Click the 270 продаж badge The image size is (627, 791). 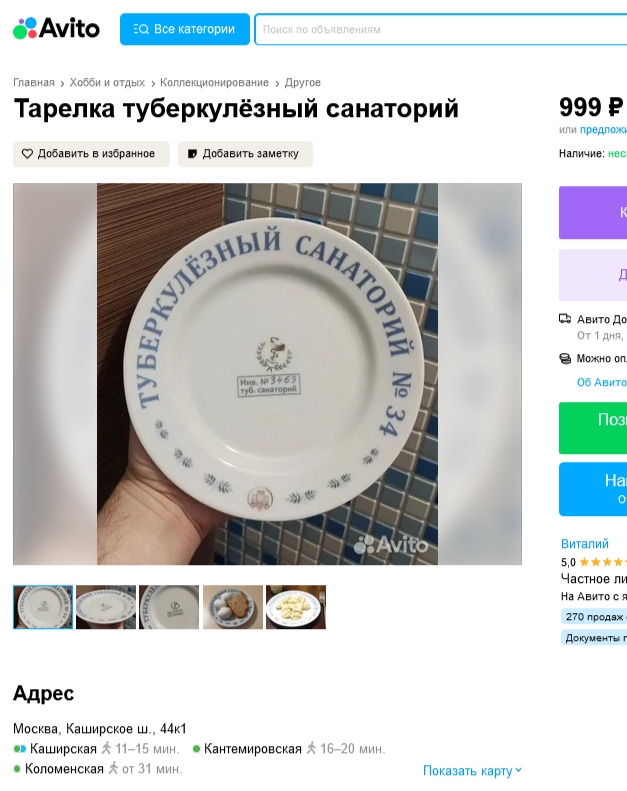(594, 616)
